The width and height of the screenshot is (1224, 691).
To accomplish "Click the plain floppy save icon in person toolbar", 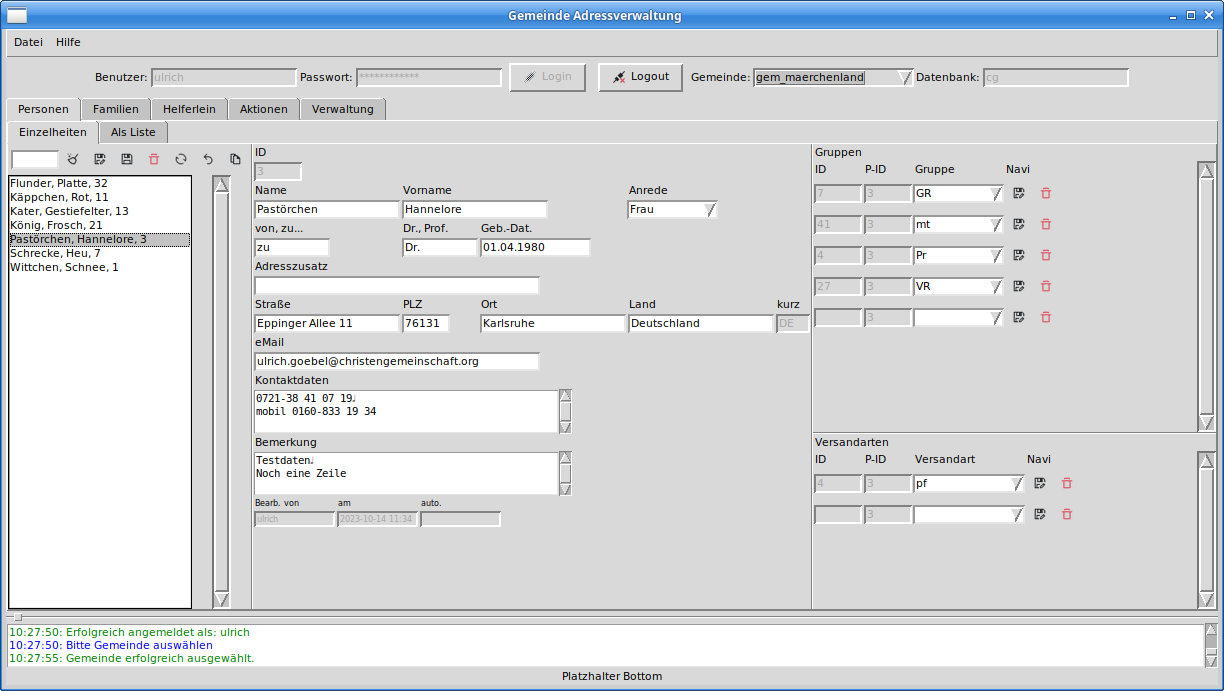I will click(127, 159).
